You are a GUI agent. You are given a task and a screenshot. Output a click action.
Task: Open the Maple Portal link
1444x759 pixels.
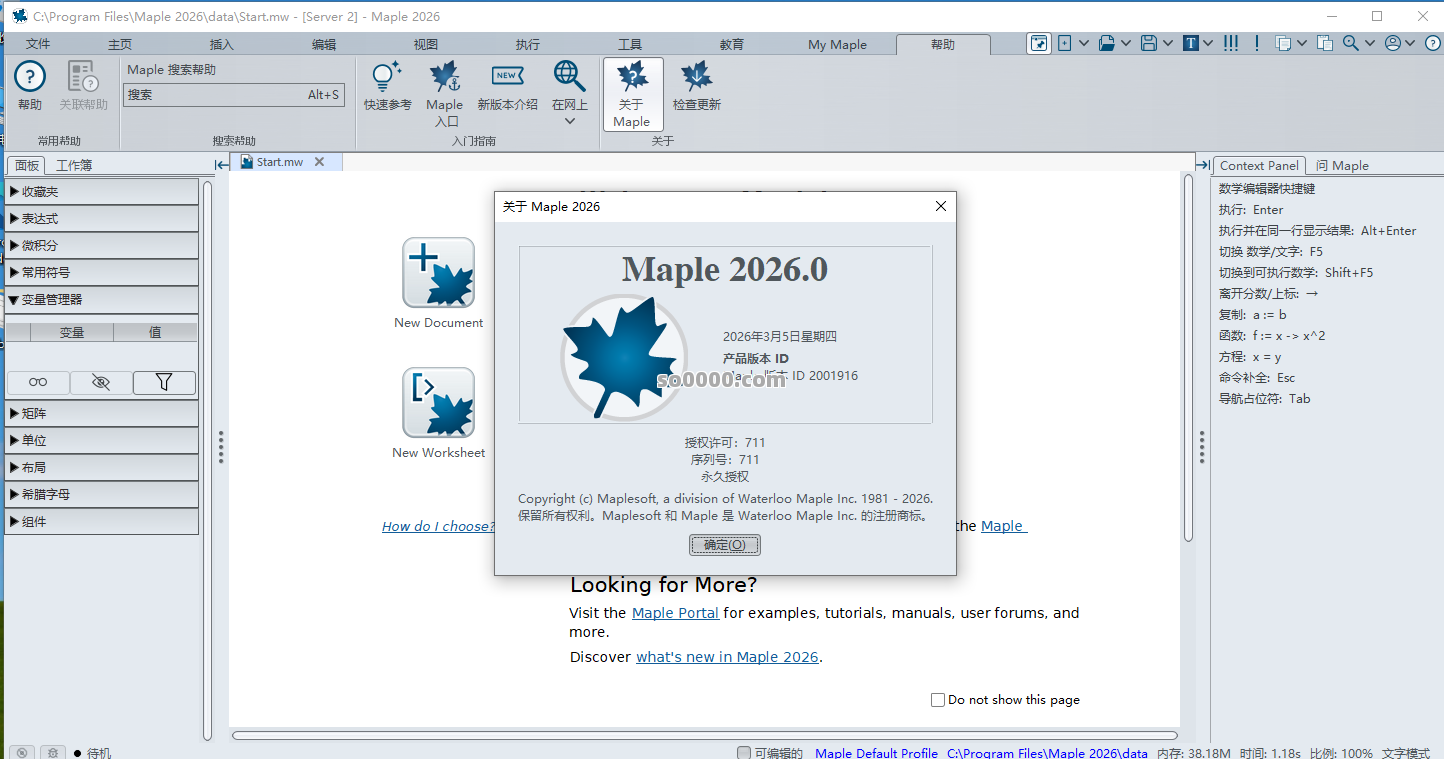675,613
